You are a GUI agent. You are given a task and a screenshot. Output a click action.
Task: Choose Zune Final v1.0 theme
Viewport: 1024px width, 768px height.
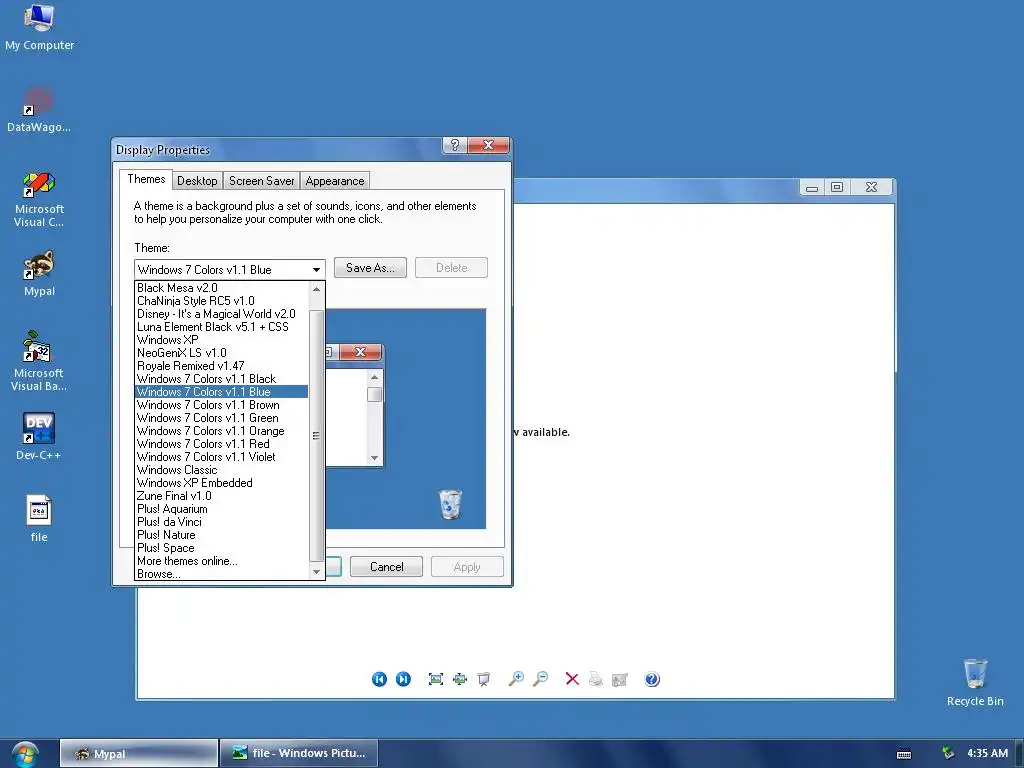221,496
